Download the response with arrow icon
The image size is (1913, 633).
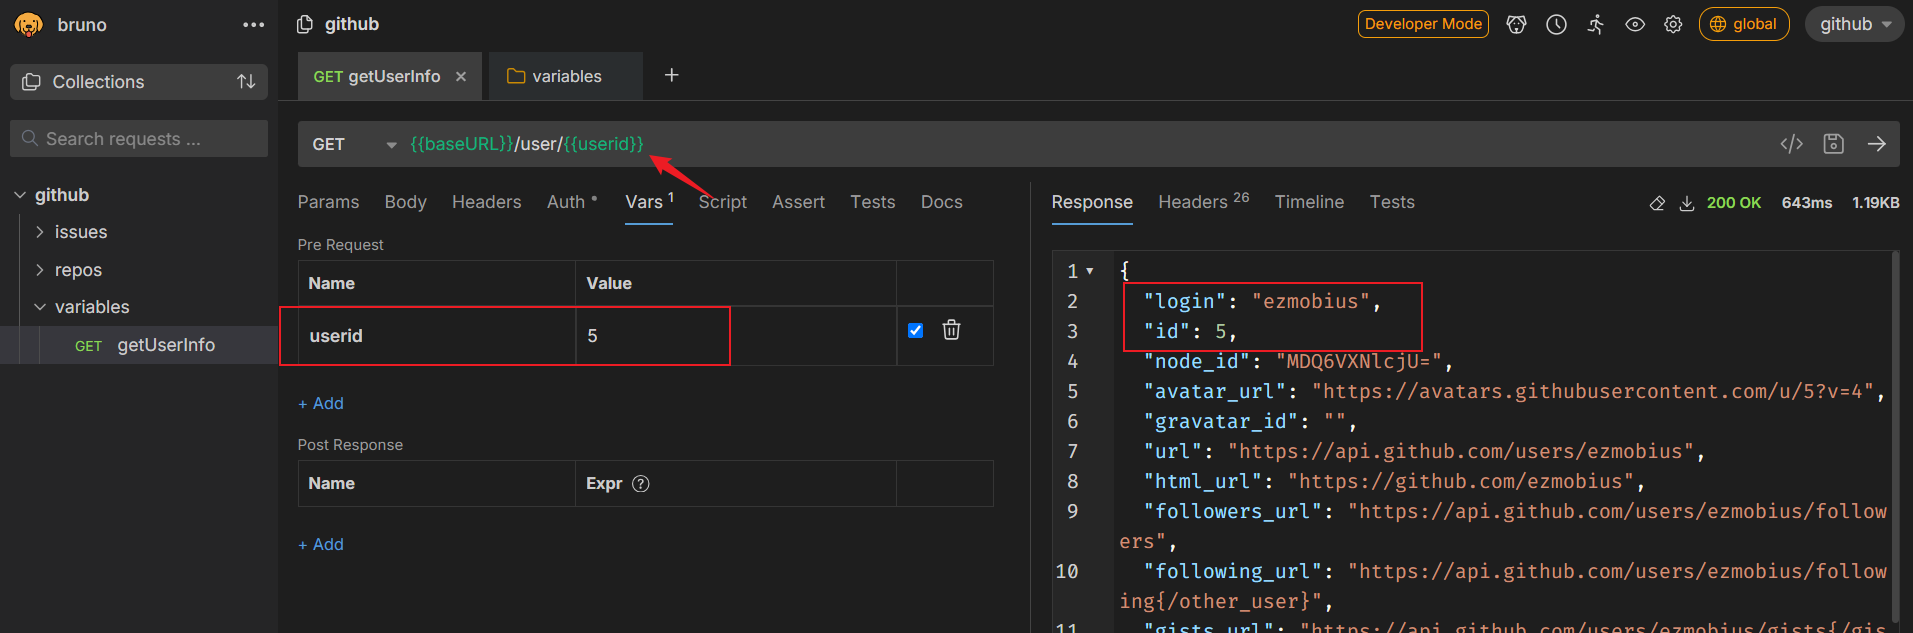tap(1686, 203)
